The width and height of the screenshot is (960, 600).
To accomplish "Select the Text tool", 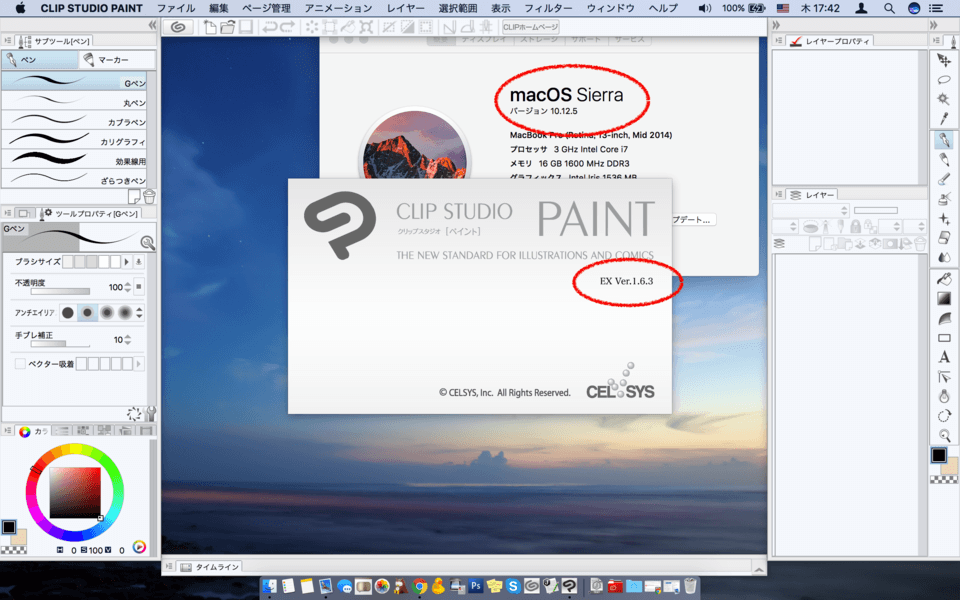I will (944, 357).
